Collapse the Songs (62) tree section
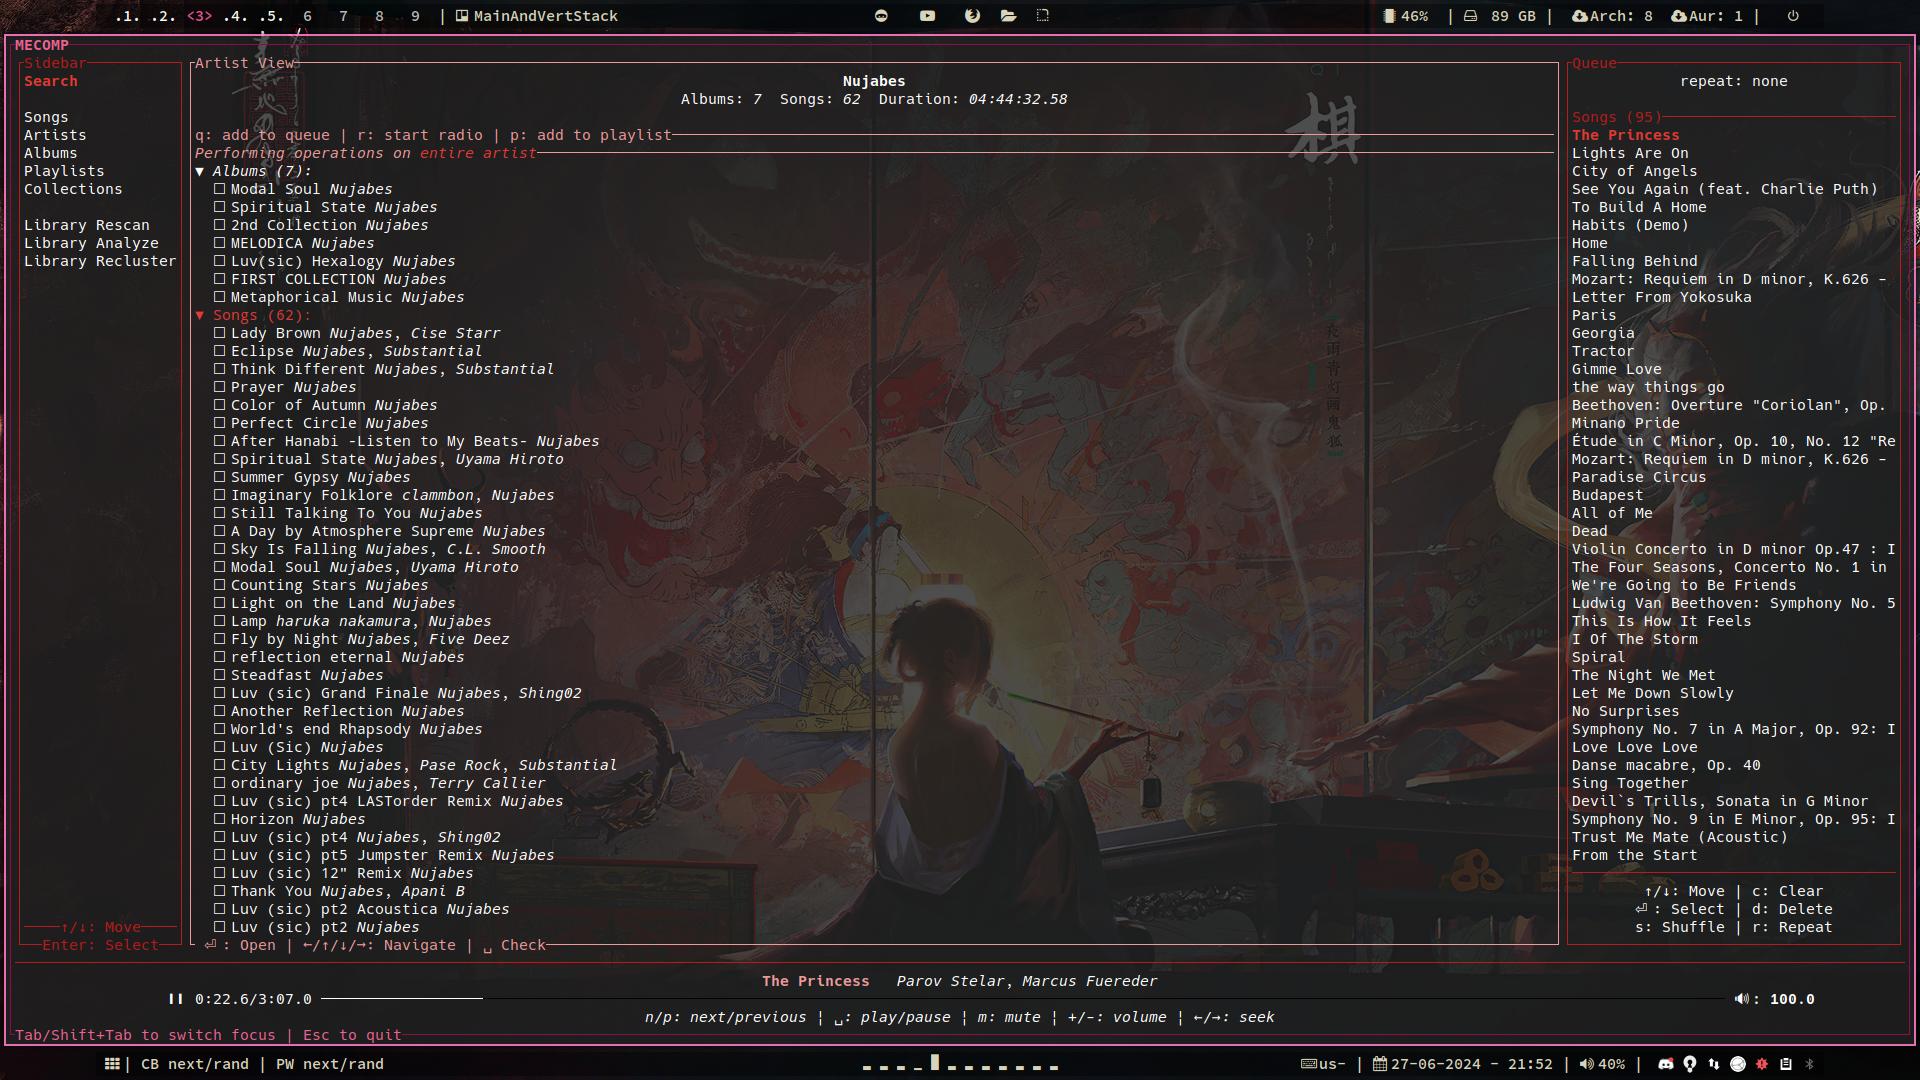 (200, 315)
